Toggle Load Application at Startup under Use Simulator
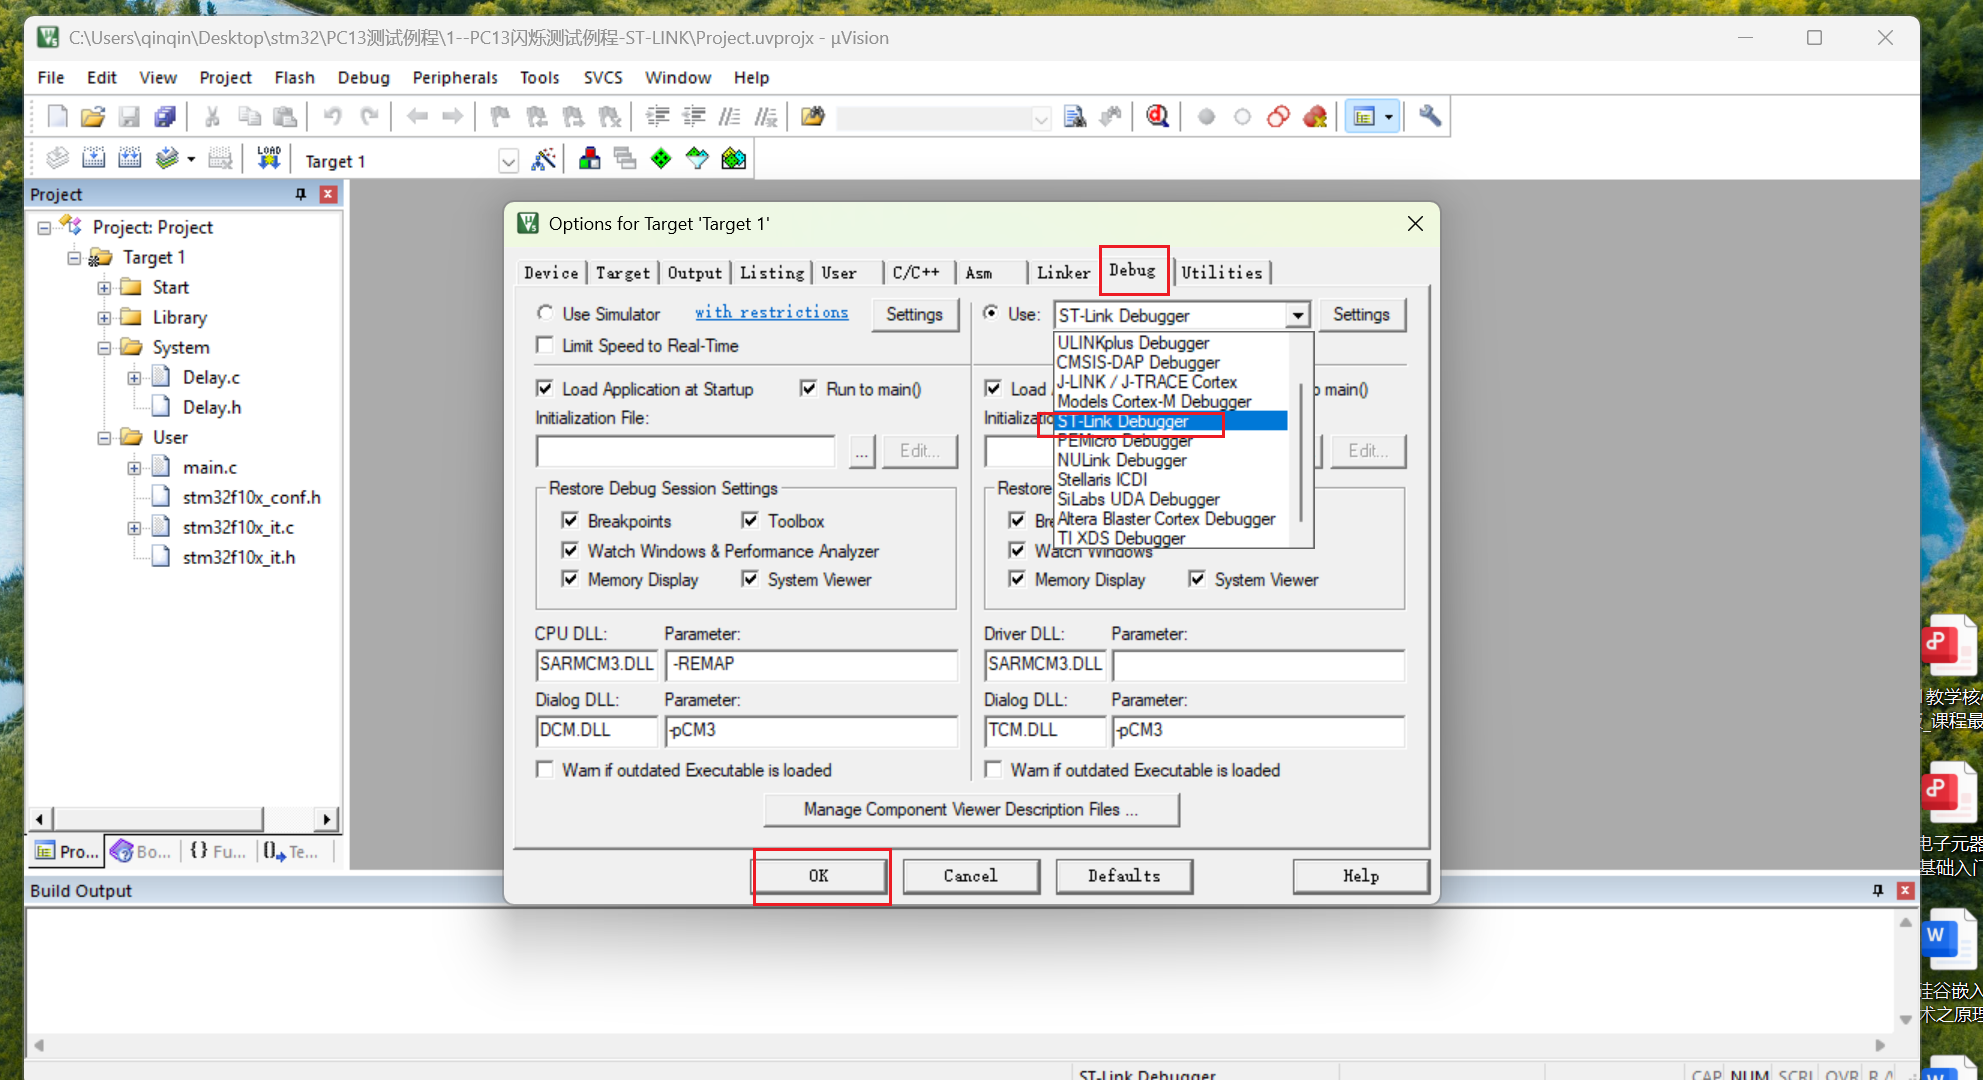 [545, 388]
